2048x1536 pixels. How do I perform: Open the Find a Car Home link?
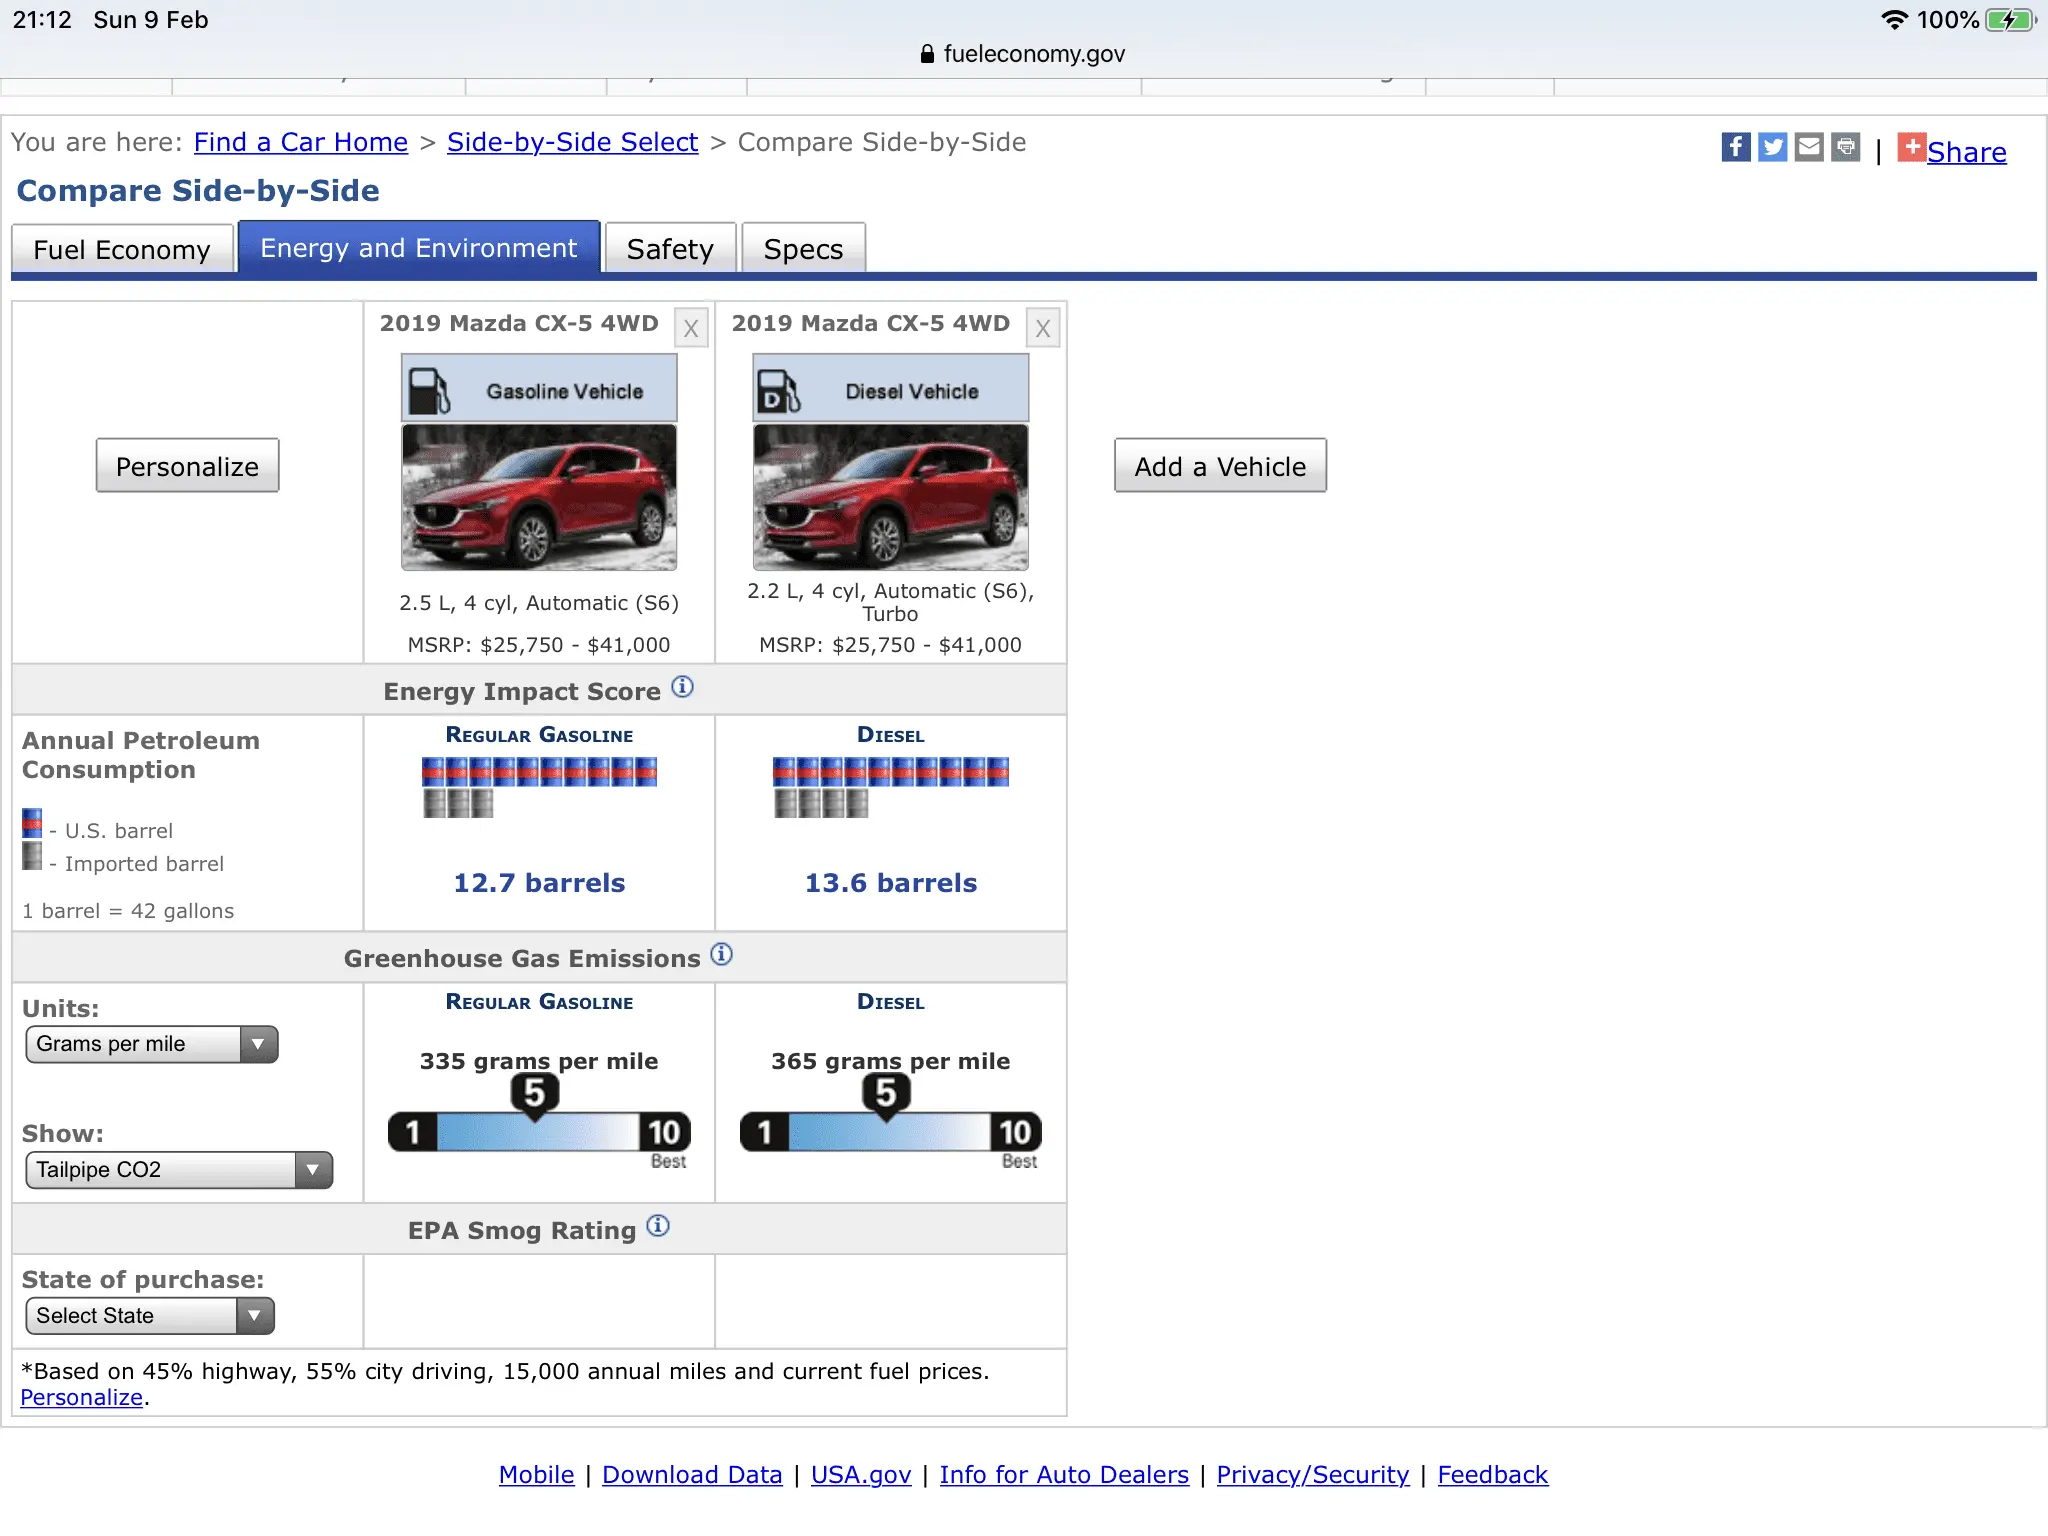click(301, 142)
